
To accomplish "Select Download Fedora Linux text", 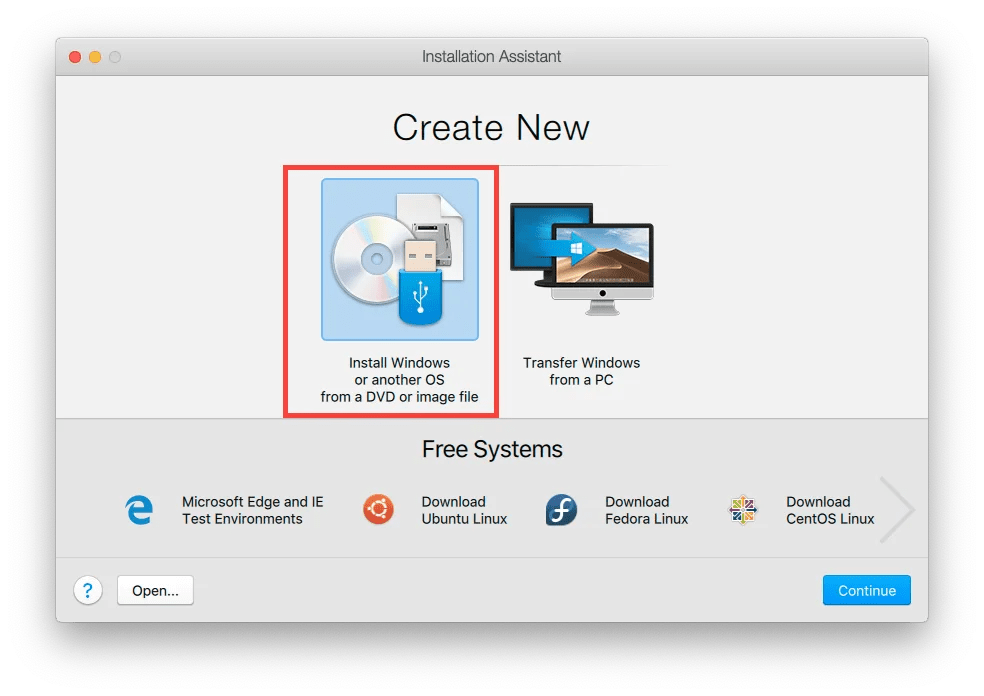I will pos(646,510).
